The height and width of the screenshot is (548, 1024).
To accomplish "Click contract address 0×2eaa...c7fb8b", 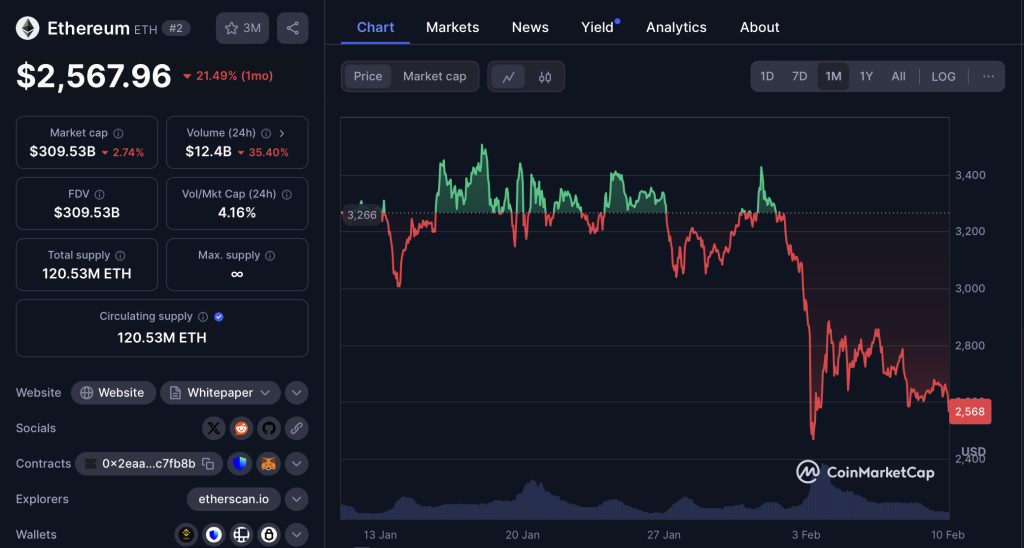I will 149,464.
